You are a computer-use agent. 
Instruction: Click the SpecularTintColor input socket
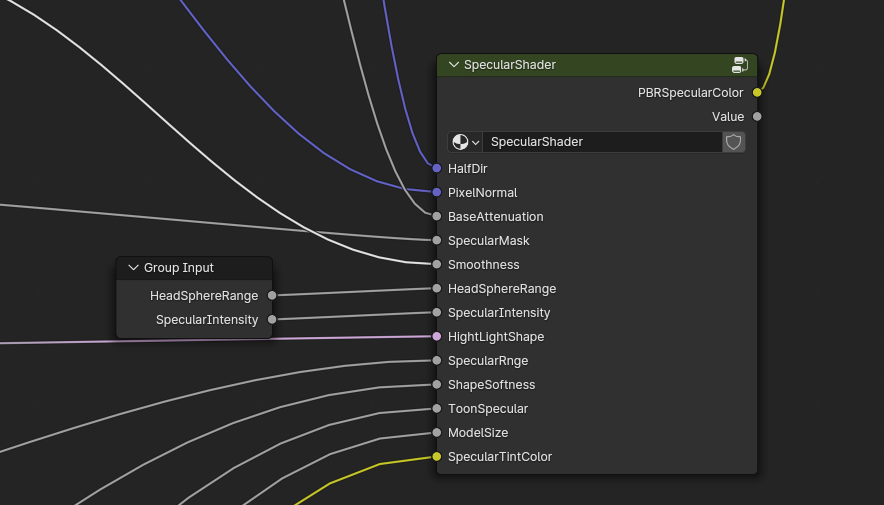pyautogui.click(x=437, y=457)
